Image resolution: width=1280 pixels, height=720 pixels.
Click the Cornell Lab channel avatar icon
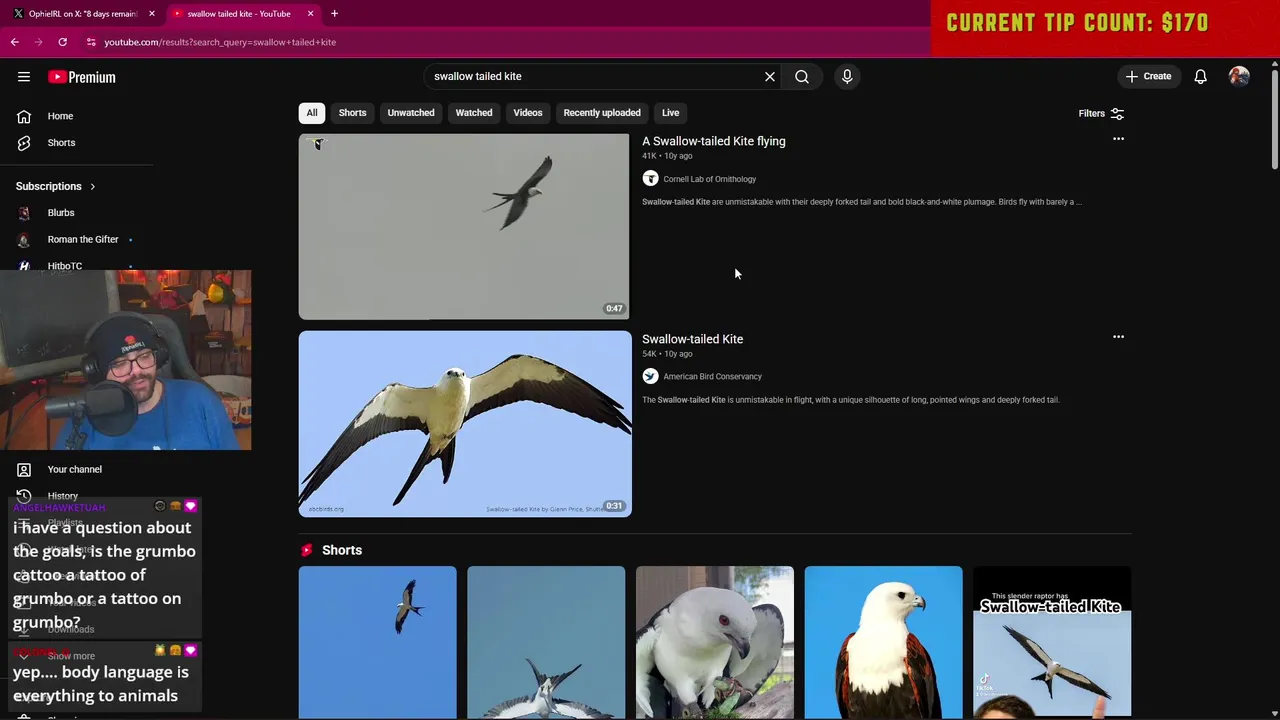[650, 179]
